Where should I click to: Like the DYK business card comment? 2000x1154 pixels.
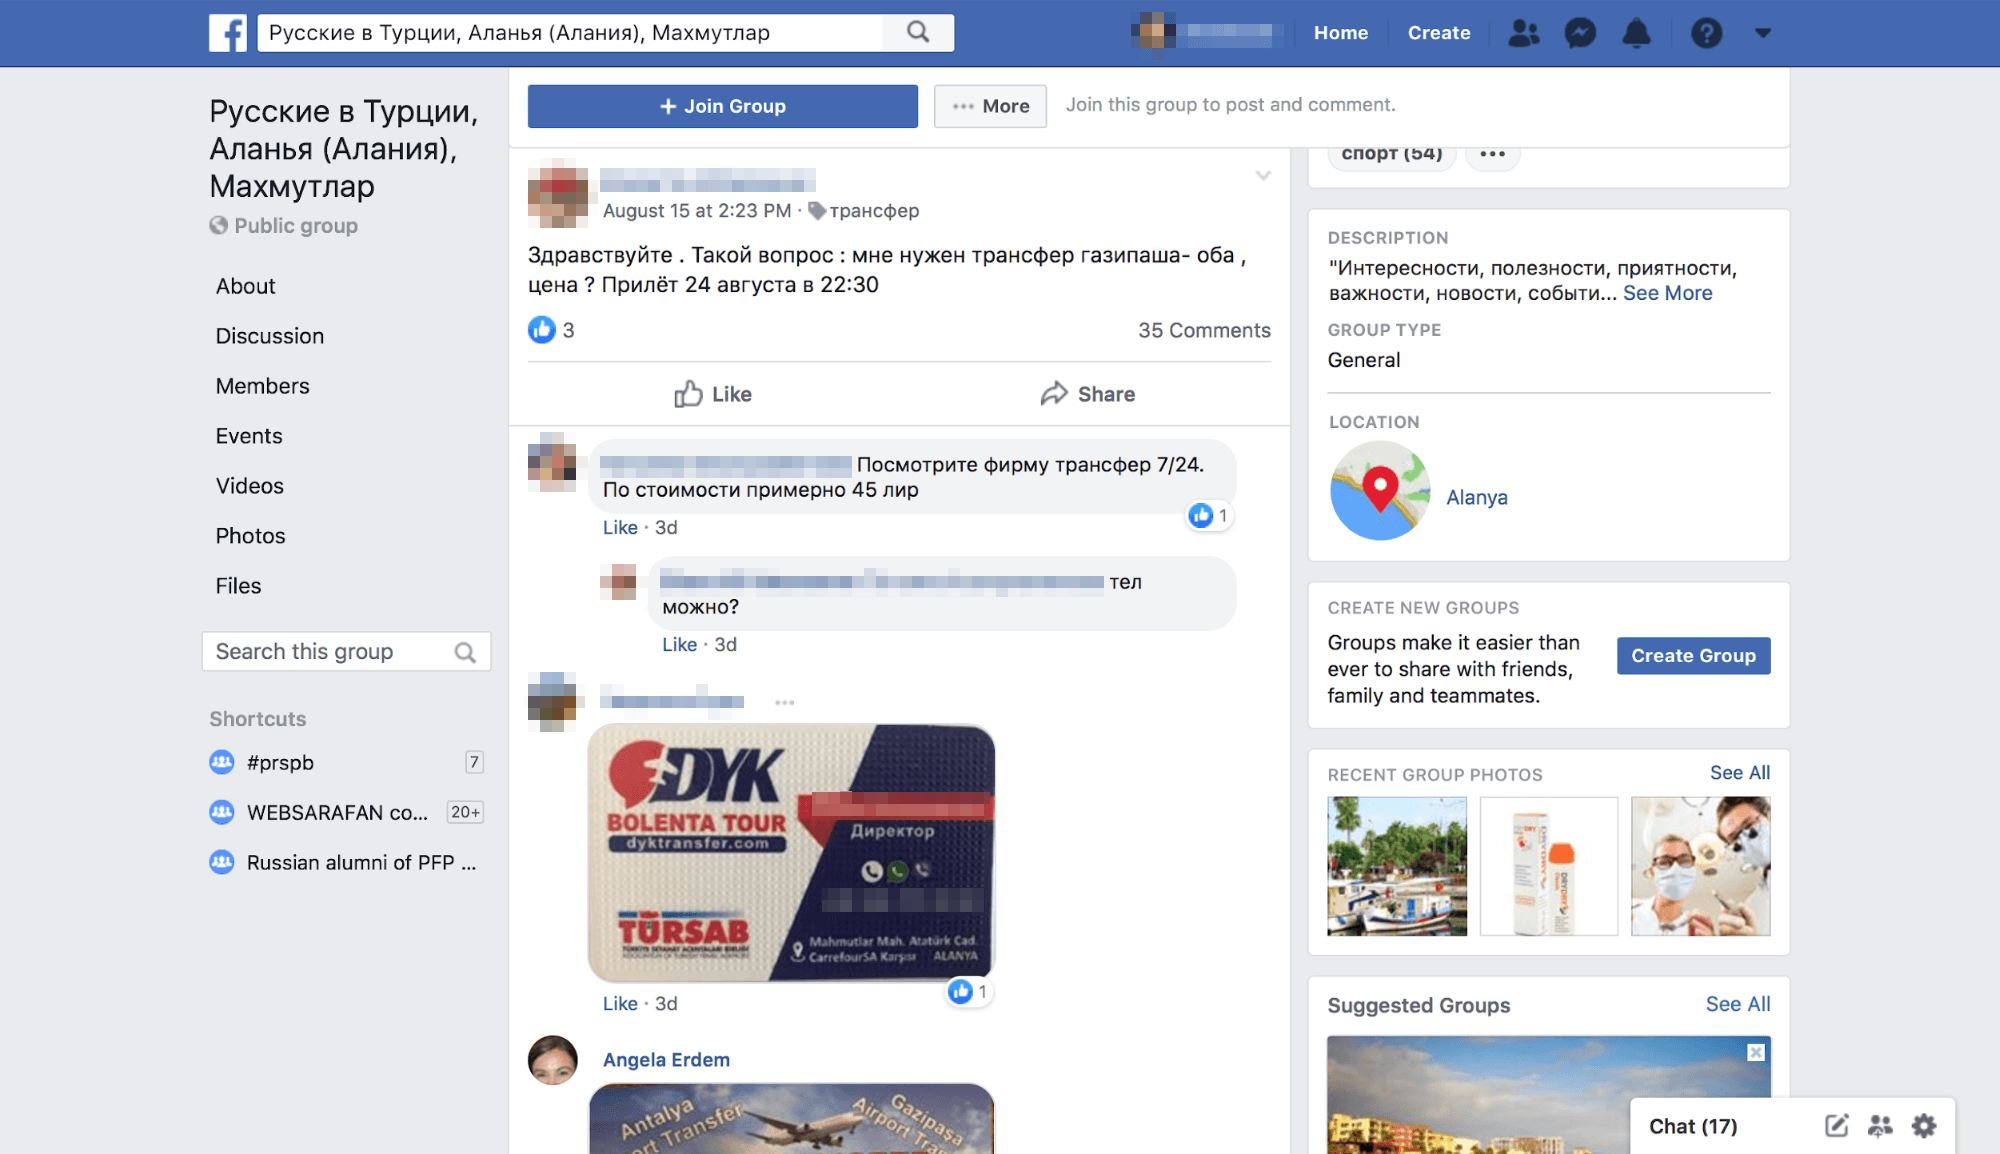pyautogui.click(x=620, y=1003)
